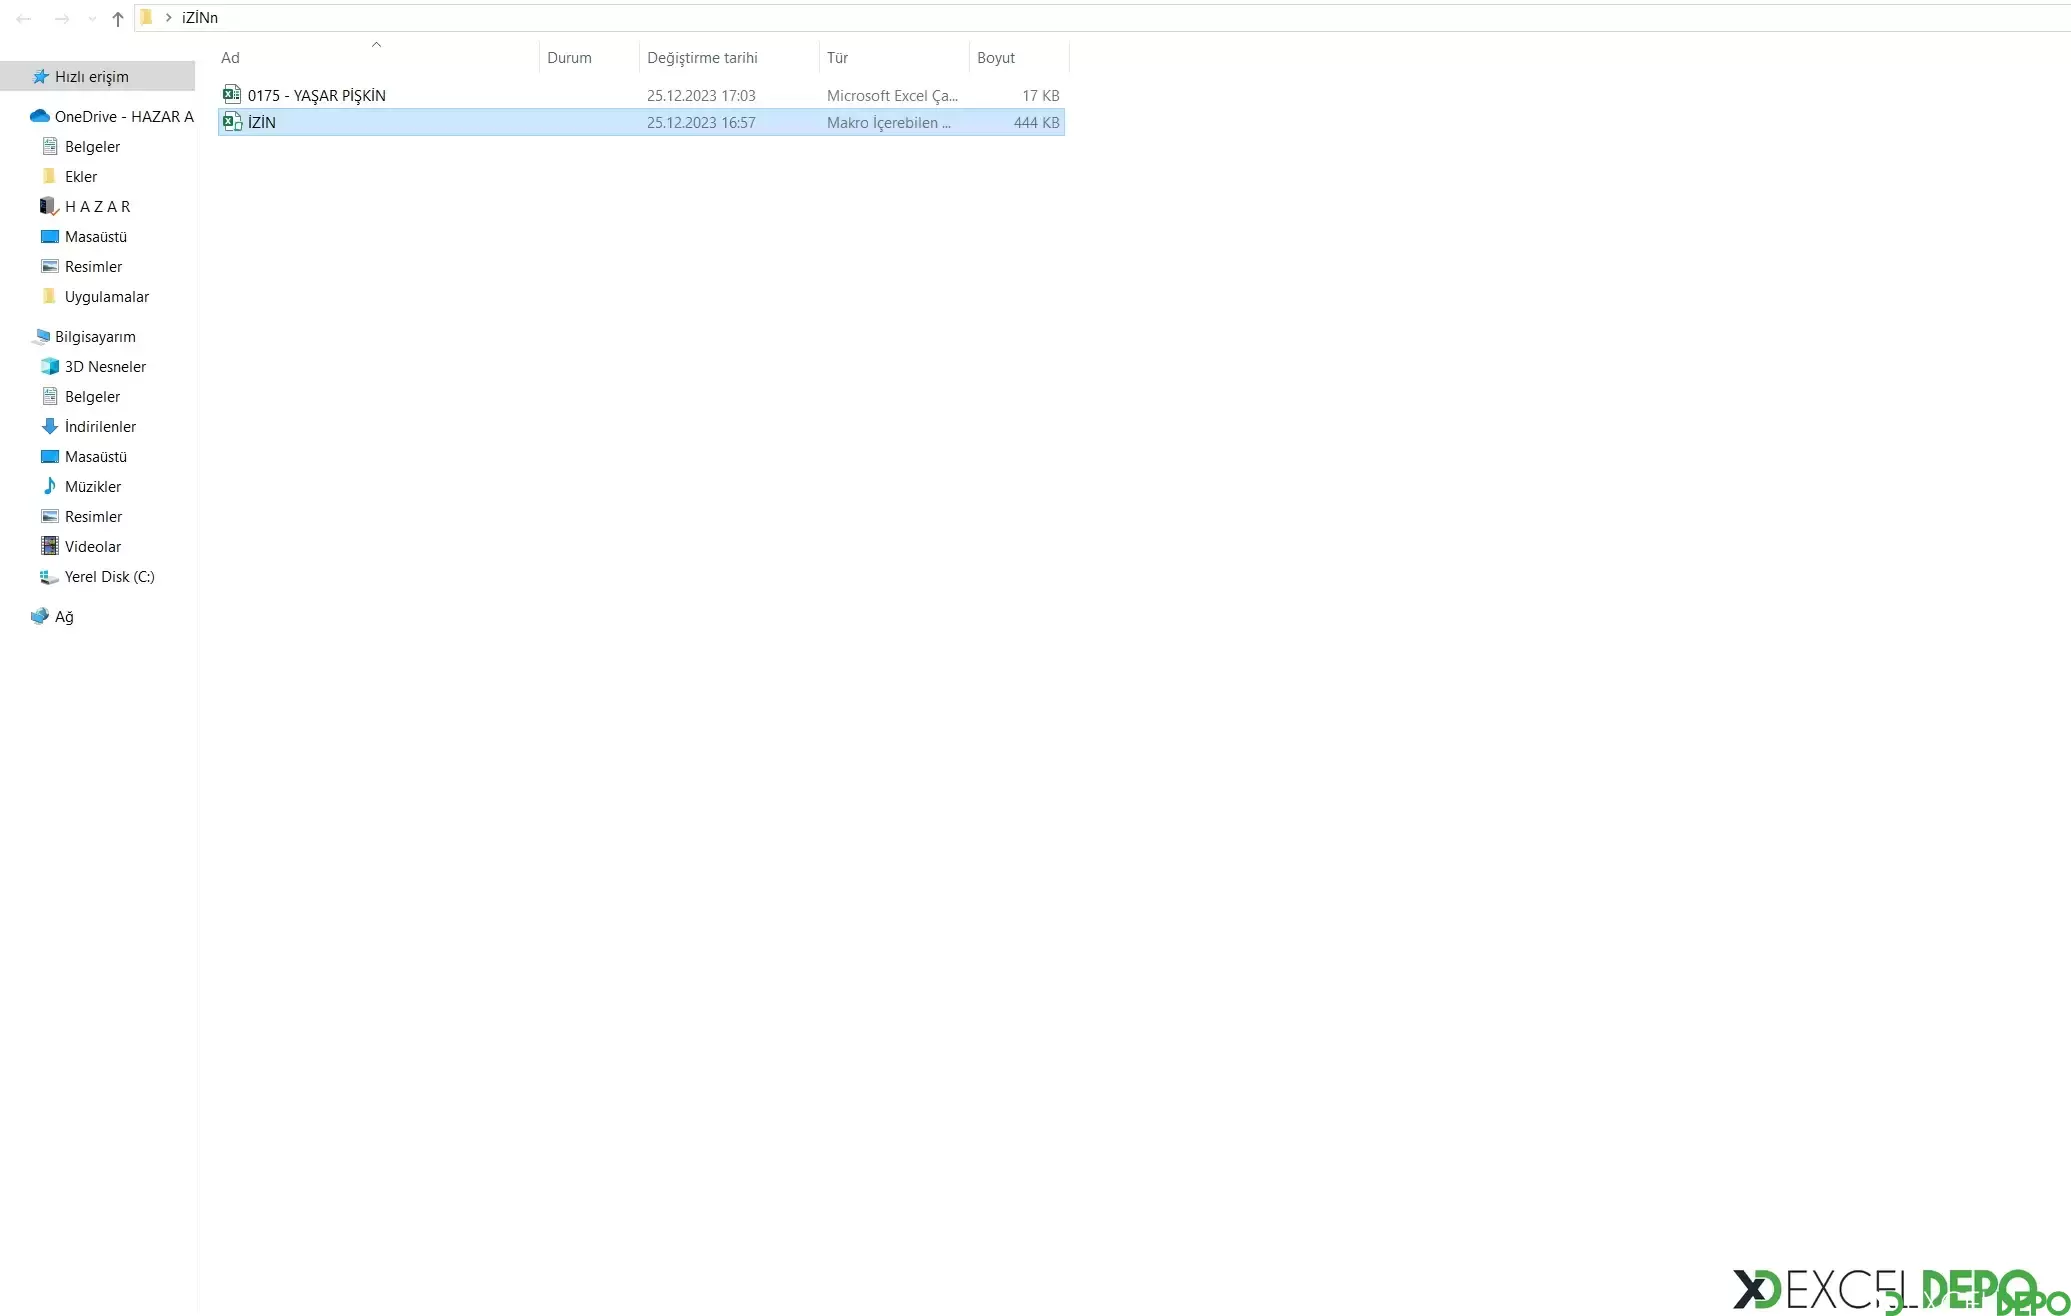Click the Makro İçerebilen type cell

pos(889,122)
